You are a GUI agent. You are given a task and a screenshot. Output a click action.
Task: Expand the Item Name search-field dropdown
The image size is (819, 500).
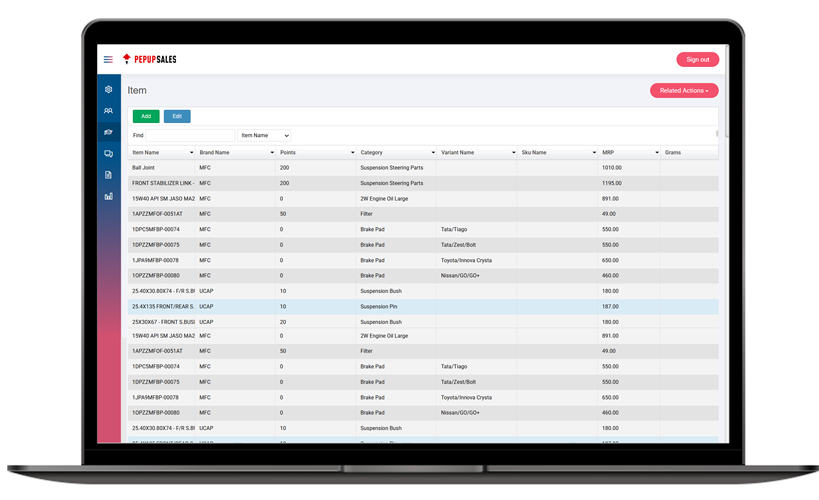click(x=265, y=135)
